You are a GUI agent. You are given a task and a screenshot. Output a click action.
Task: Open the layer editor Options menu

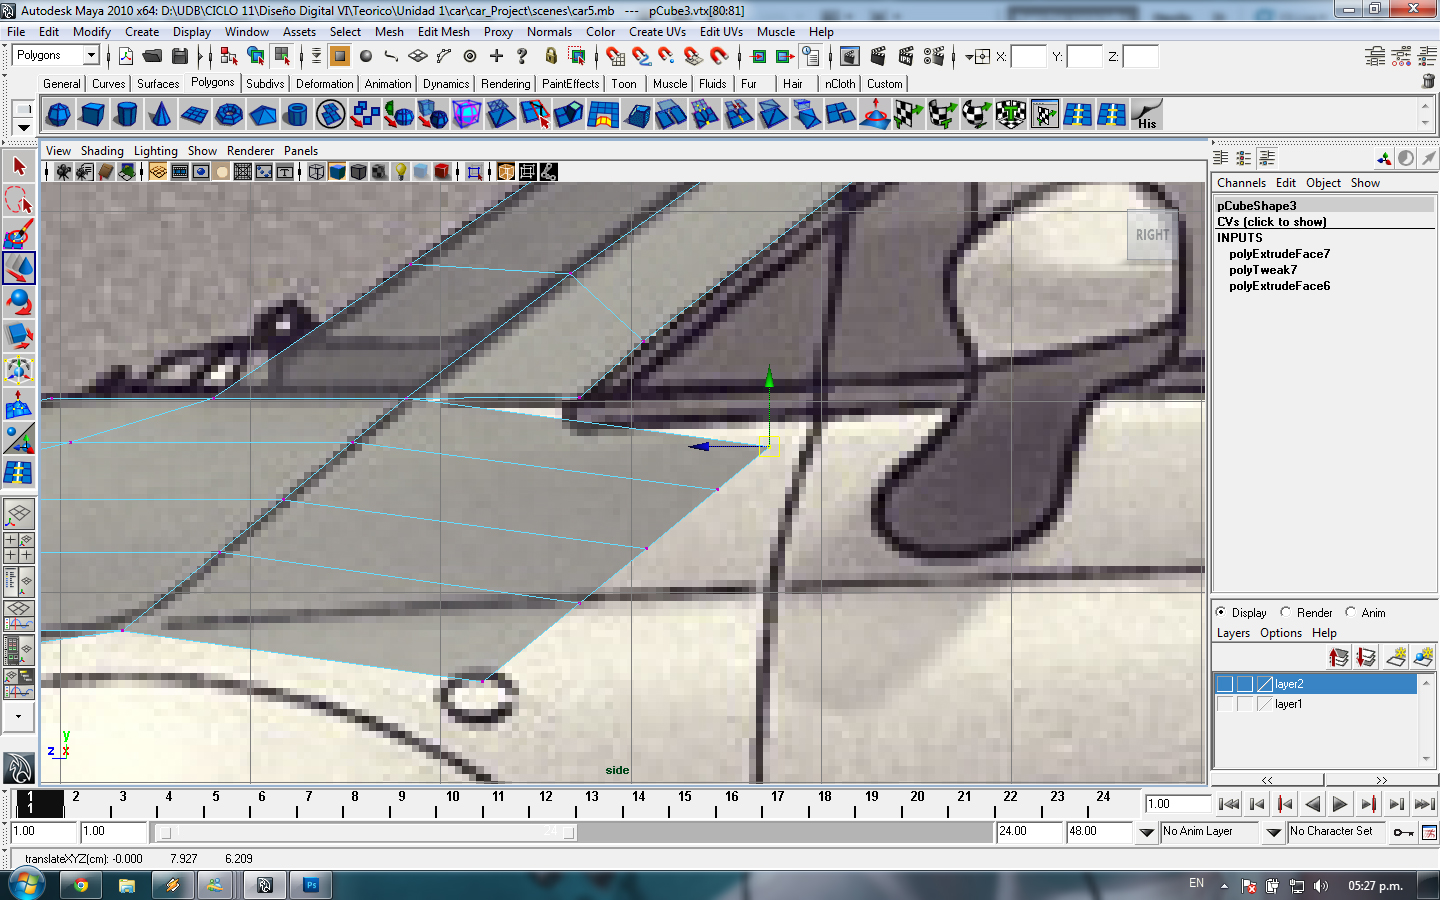(x=1281, y=633)
